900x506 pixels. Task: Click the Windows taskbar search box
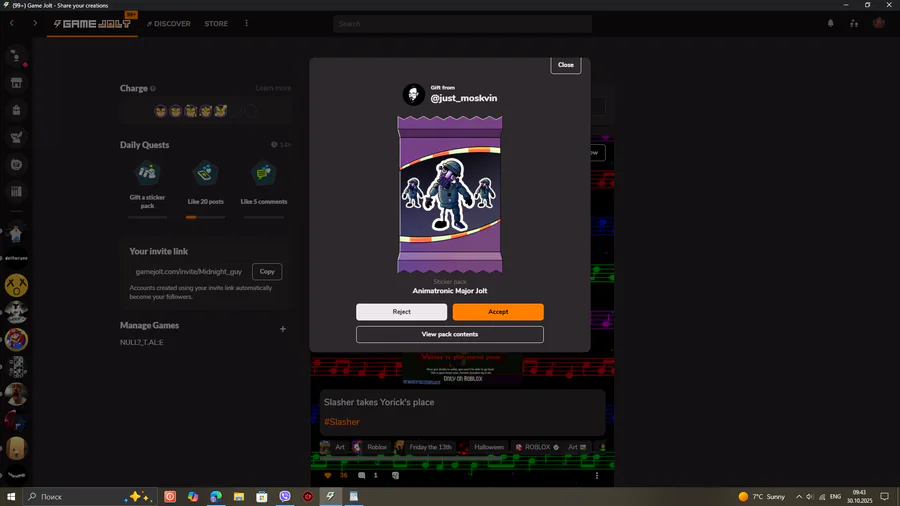[90, 497]
